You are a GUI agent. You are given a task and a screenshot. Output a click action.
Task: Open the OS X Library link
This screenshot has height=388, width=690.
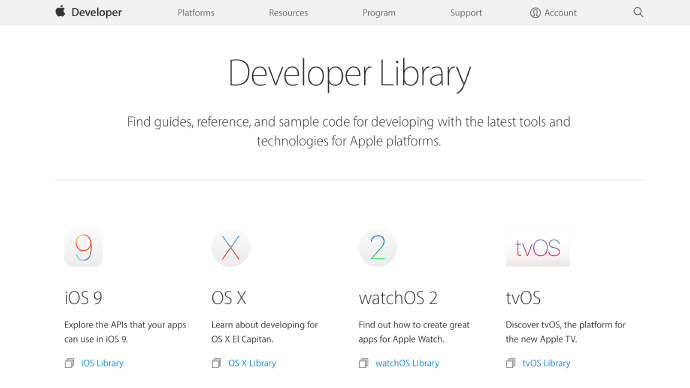(x=252, y=363)
